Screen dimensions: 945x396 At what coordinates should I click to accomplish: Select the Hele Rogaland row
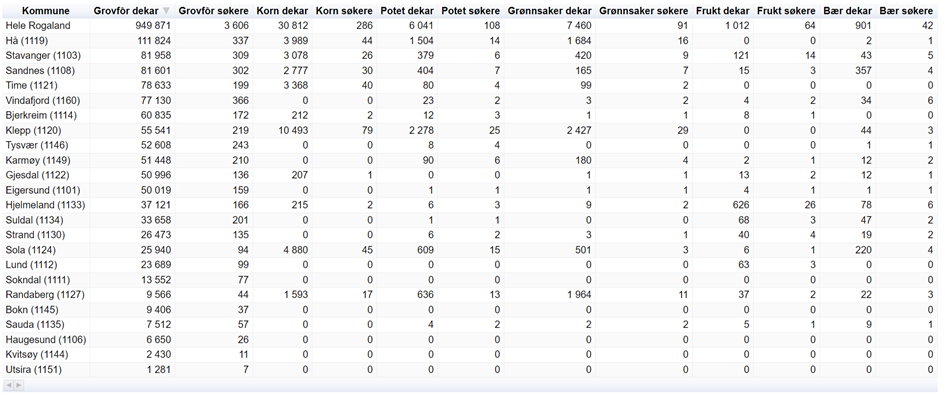470,25
